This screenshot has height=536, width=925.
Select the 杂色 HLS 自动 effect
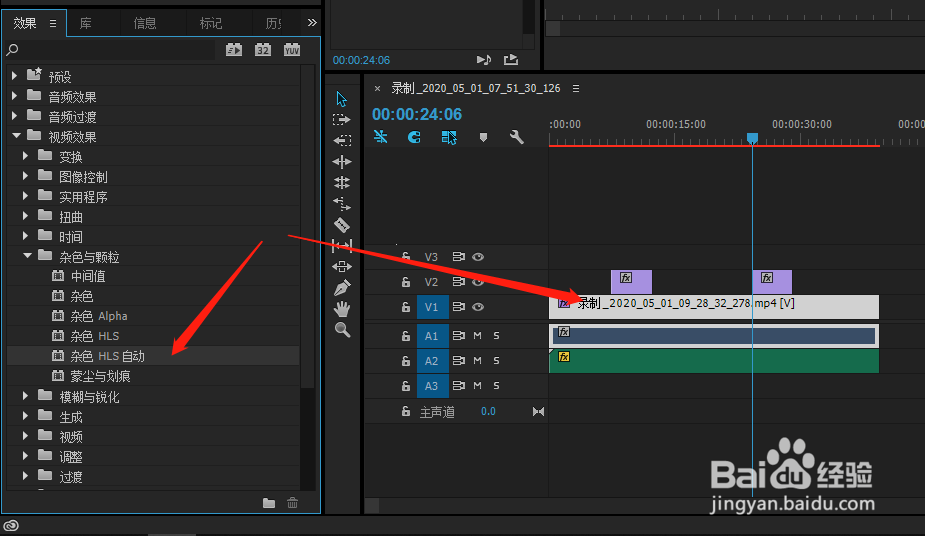107,356
